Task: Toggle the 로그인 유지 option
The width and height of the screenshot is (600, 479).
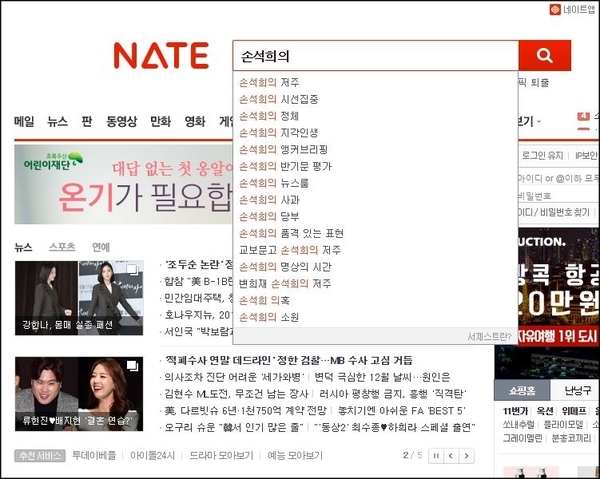Action: (x=542, y=156)
